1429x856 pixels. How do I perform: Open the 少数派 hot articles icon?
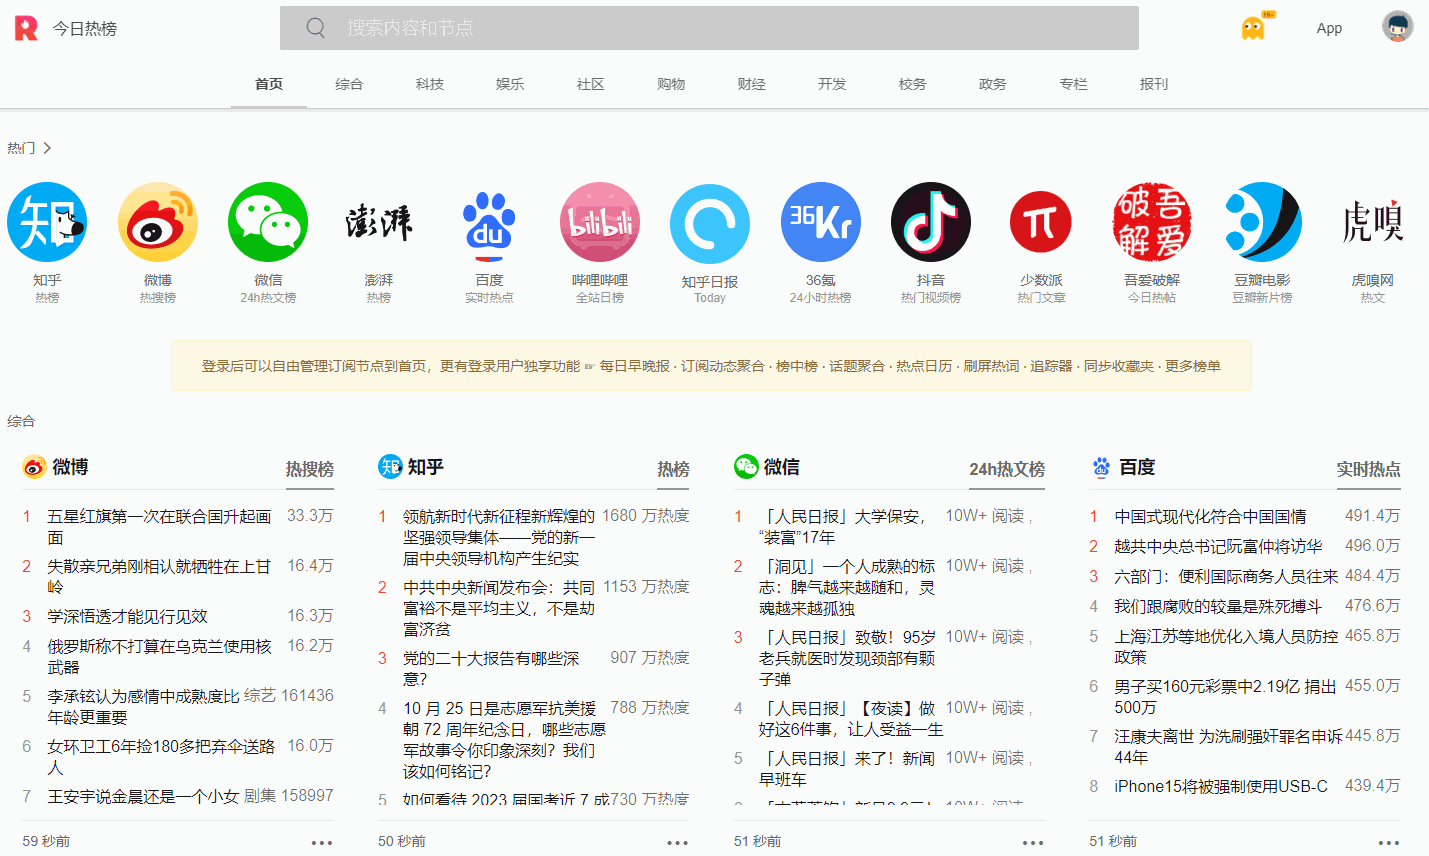(1041, 222)
